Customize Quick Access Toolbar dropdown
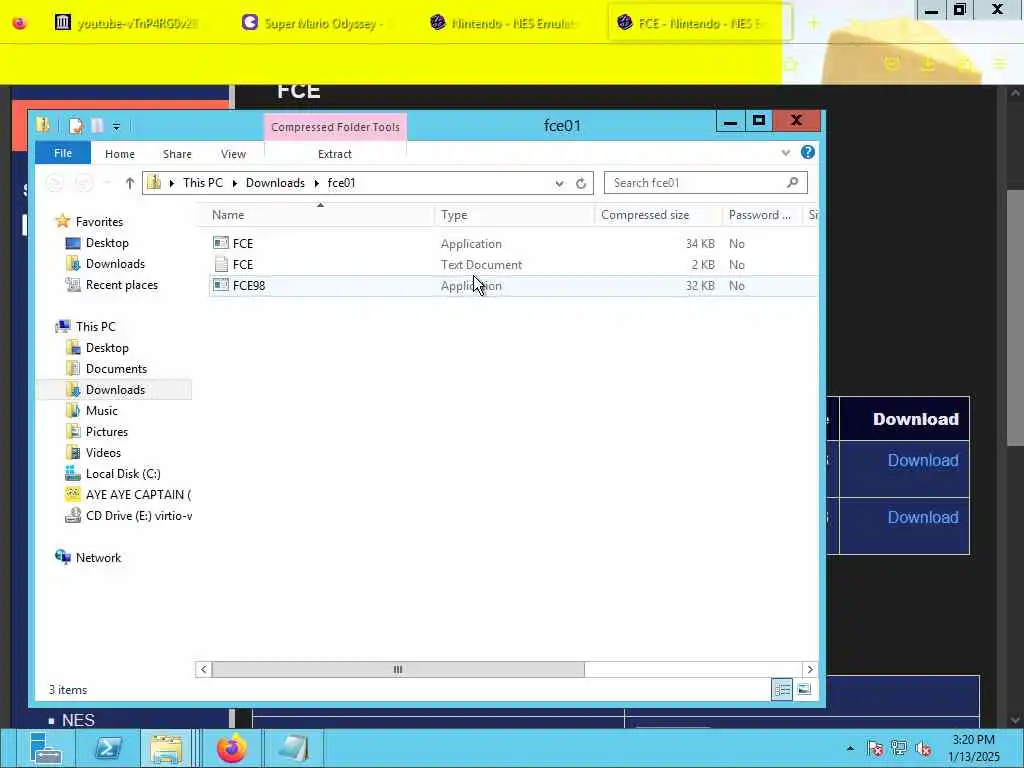 pos(116,127)
